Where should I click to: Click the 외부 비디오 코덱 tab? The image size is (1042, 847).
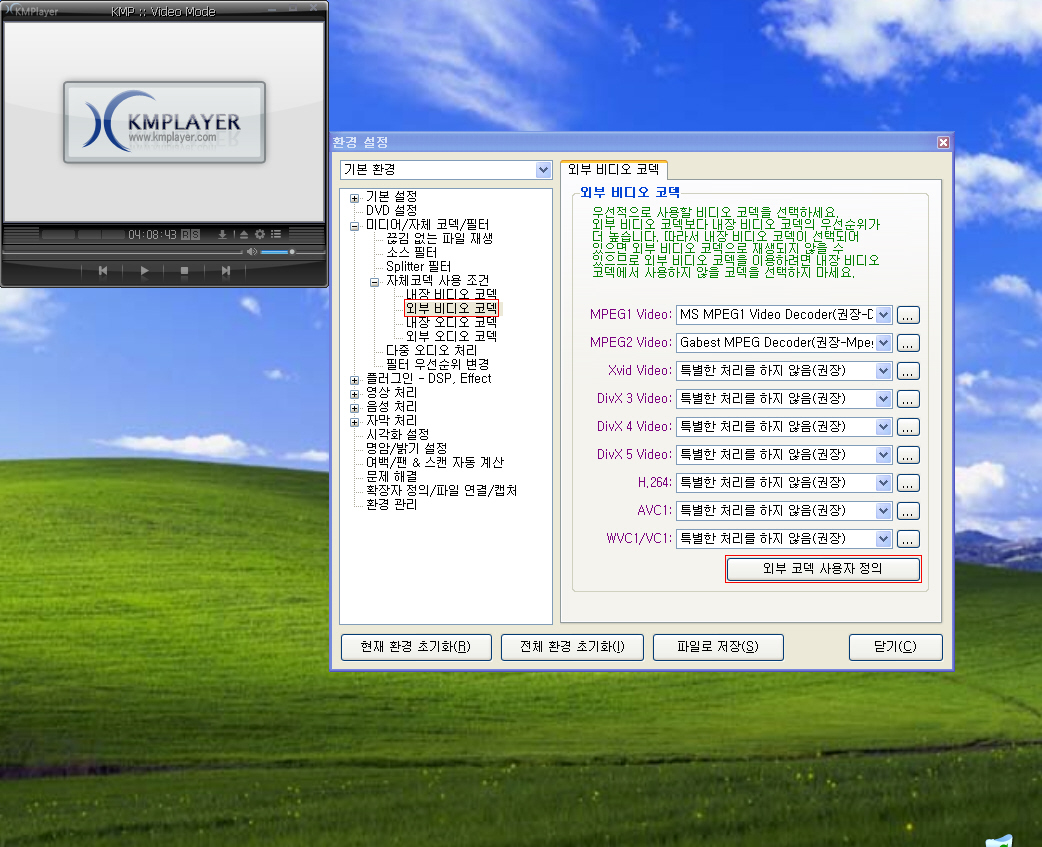[x=613, y=169]
